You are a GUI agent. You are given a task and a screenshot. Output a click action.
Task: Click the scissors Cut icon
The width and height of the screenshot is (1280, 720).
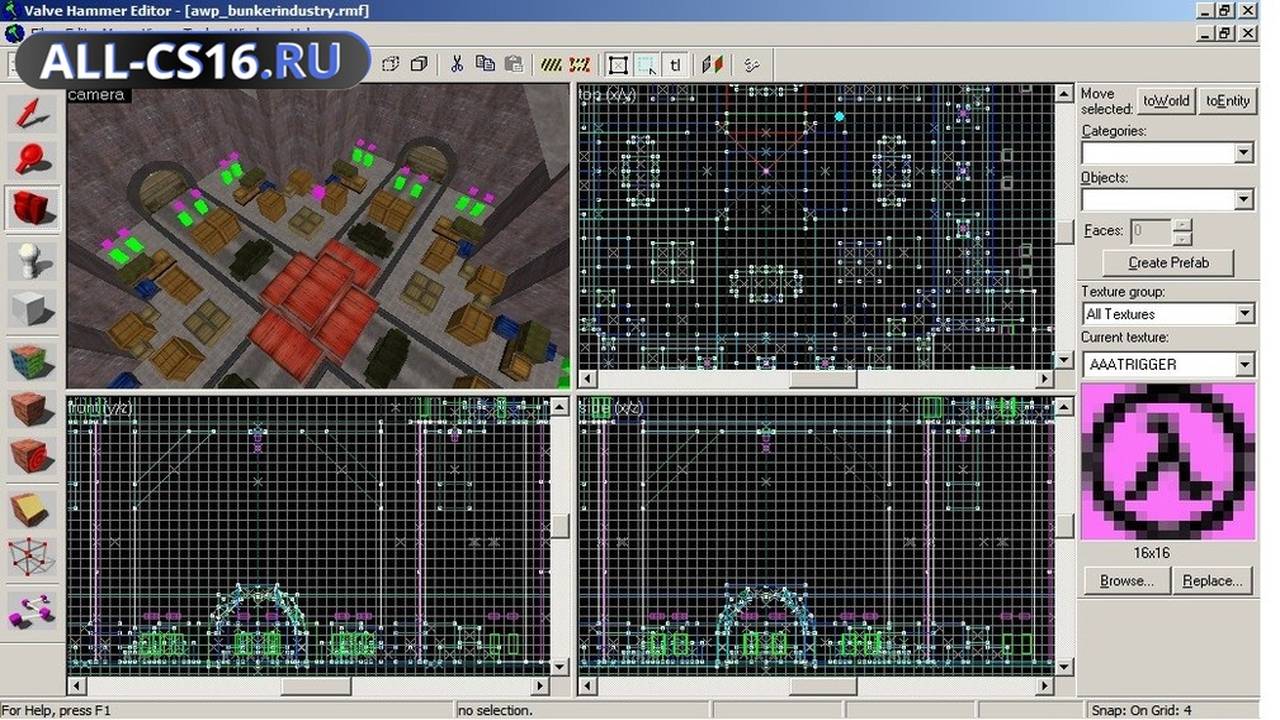pos(457,64)
